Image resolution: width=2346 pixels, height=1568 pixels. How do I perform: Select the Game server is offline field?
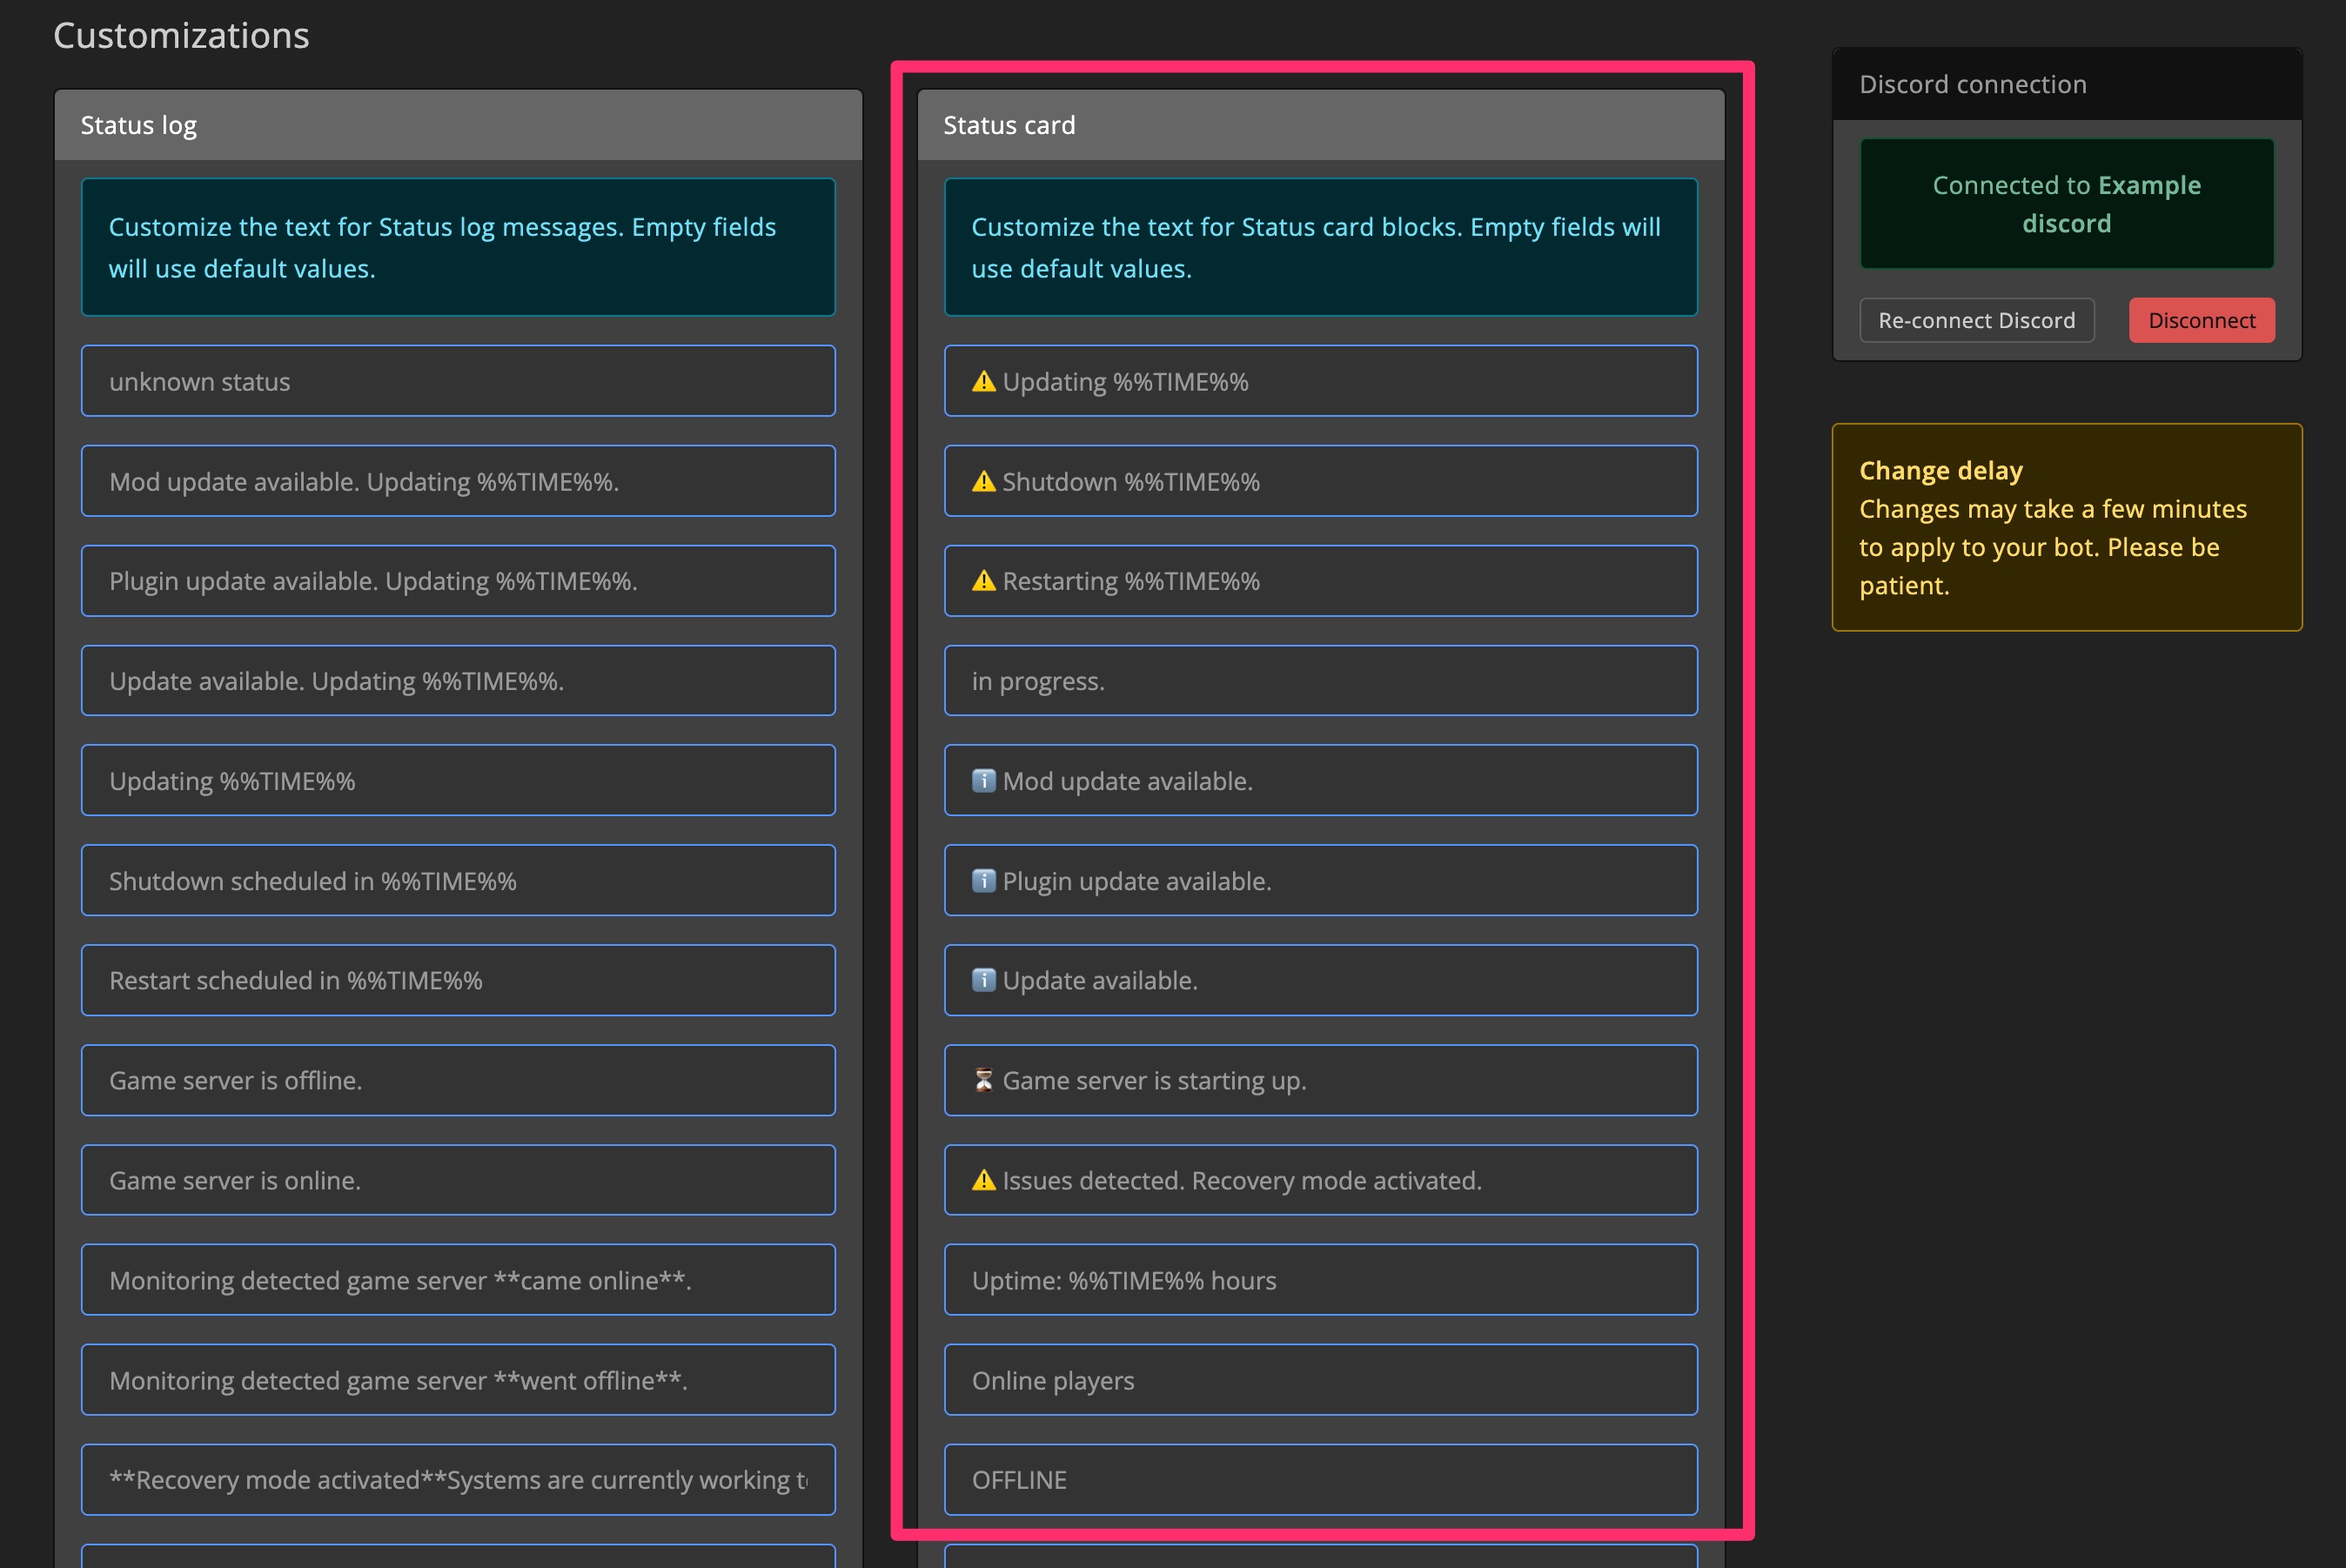(457, 1080)
